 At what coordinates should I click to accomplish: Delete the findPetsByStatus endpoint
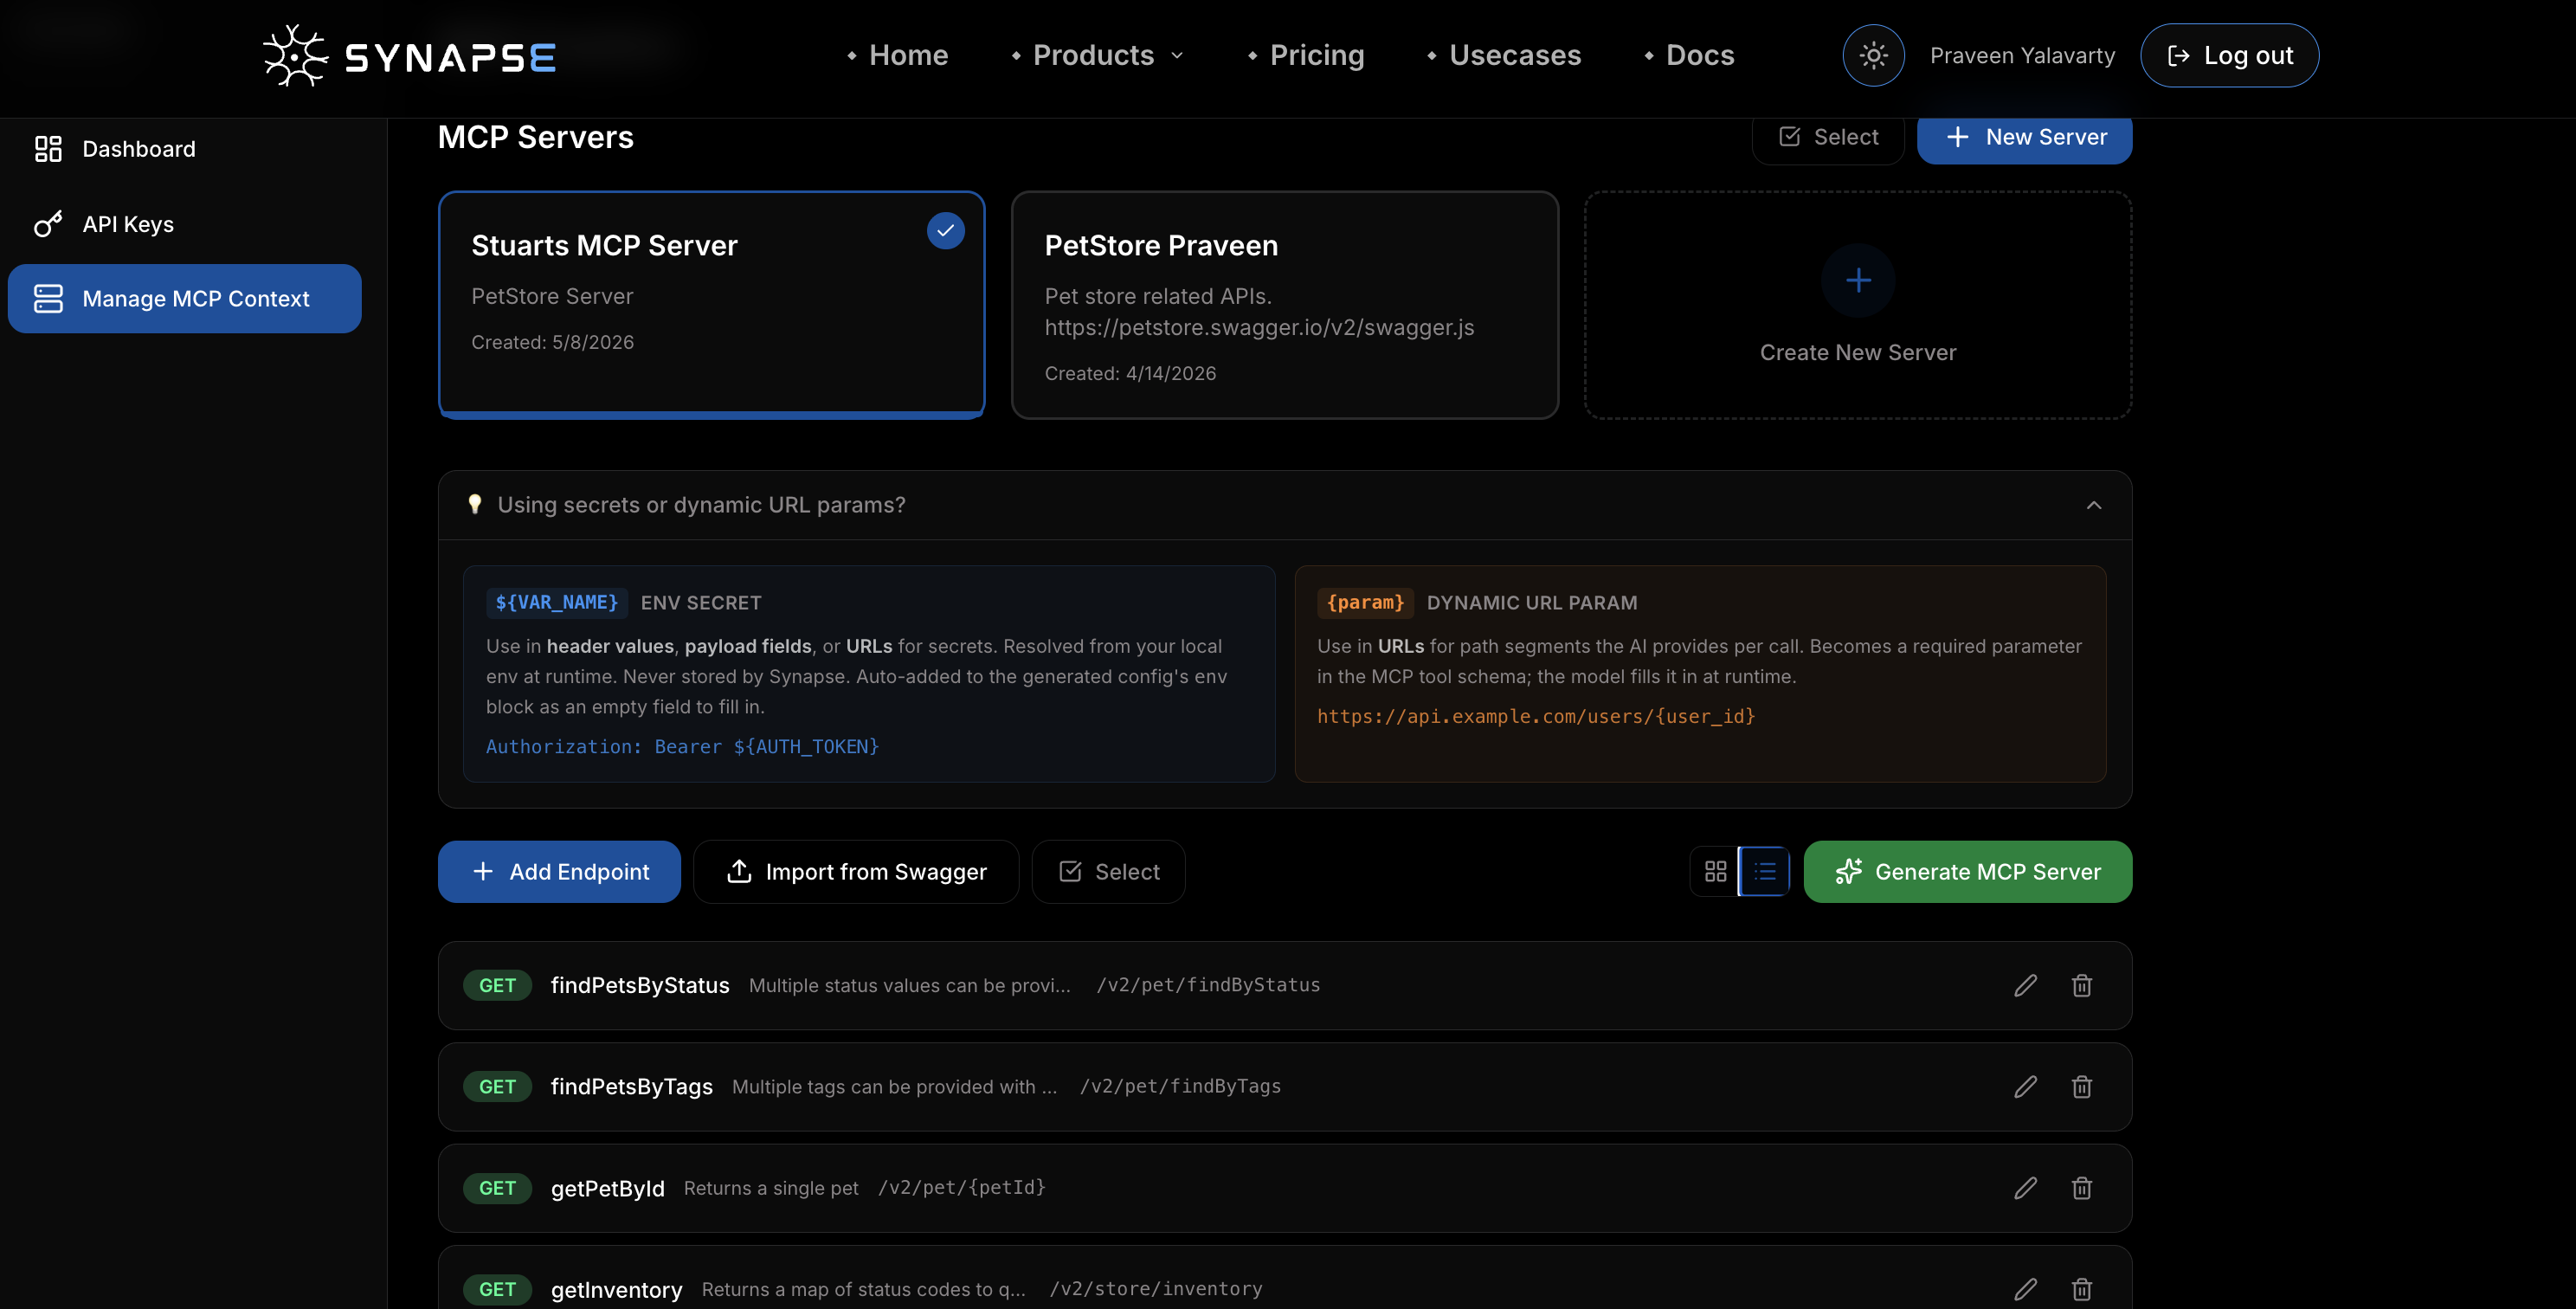[x=2081, y=985]
